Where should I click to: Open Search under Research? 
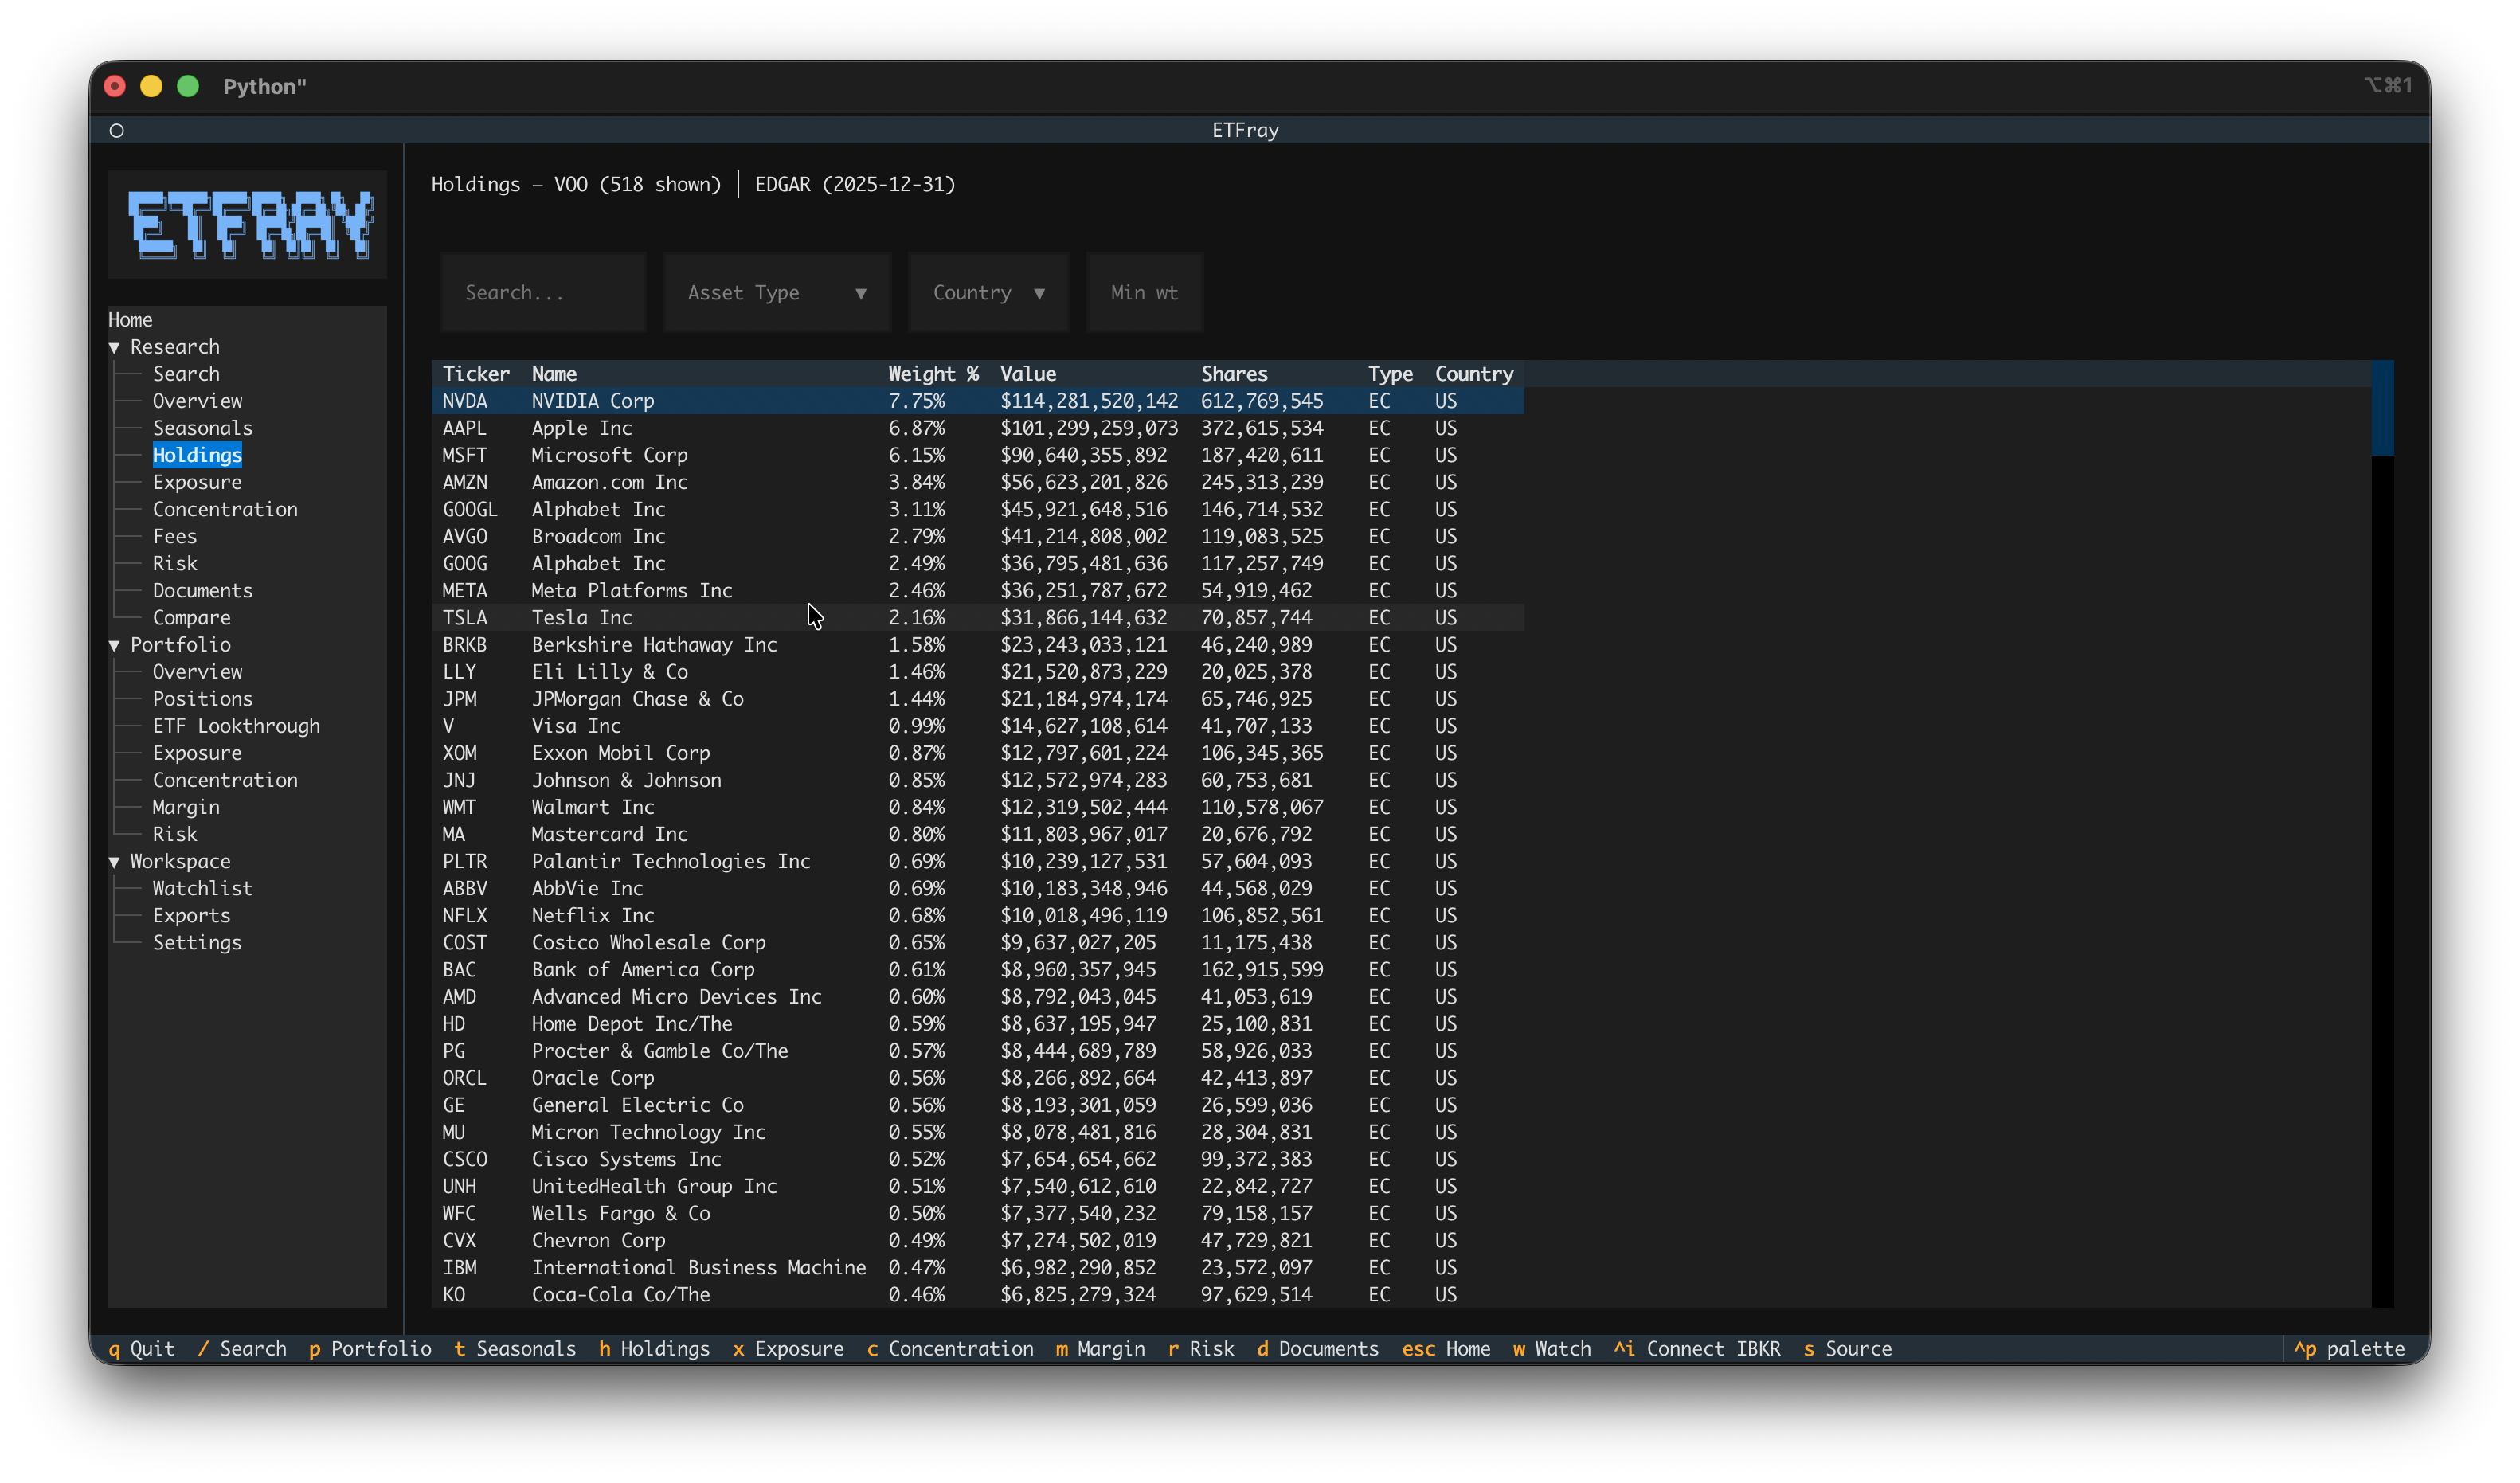(186, 374)
